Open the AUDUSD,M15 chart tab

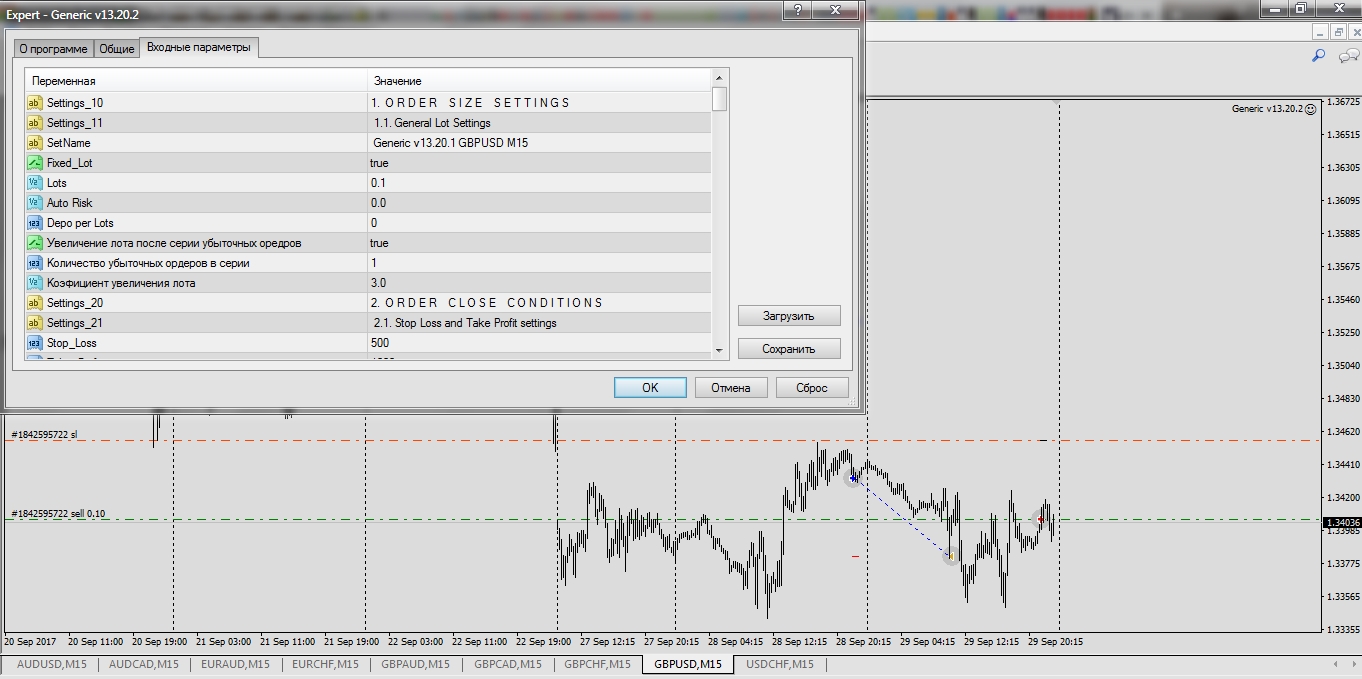(52, 664)
